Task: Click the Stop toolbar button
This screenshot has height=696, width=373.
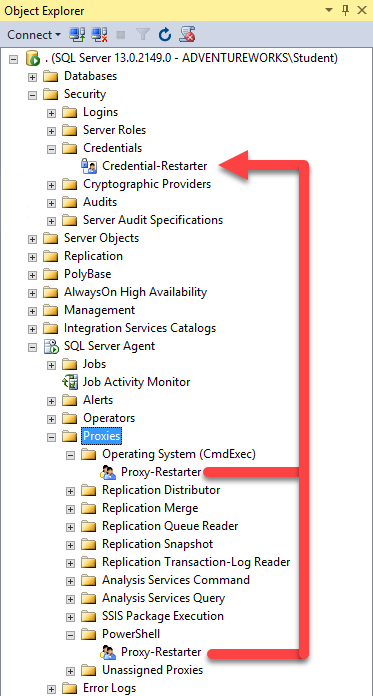Action: tap(121, 35)
